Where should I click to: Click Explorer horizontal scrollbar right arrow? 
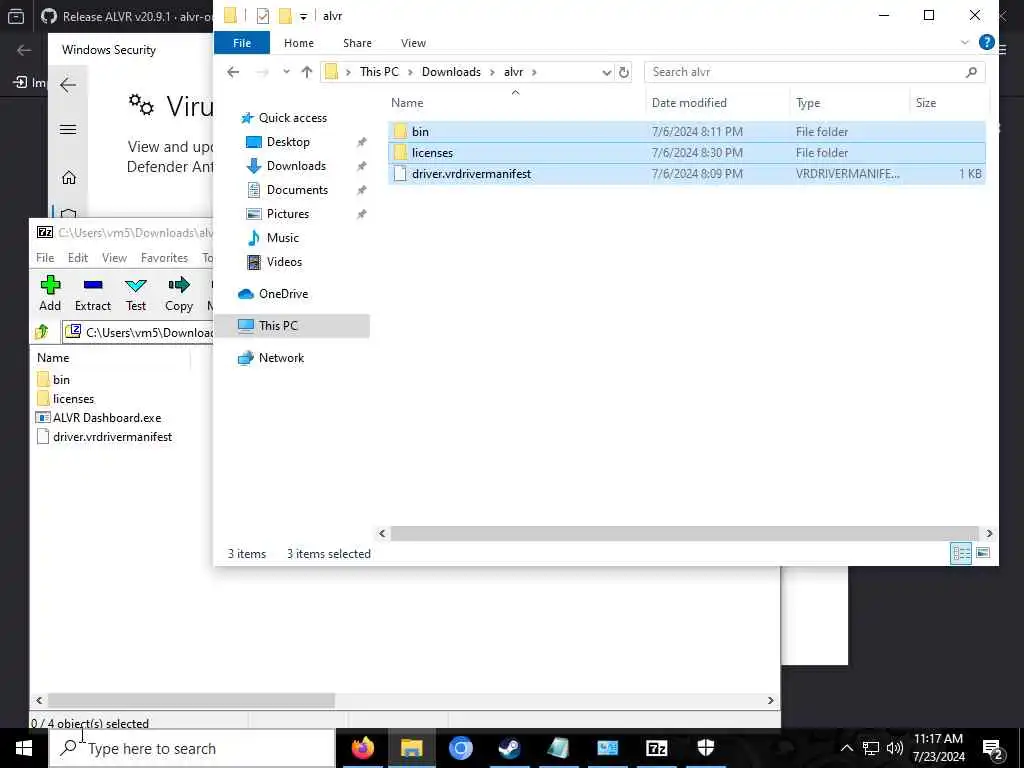[989, 534]
